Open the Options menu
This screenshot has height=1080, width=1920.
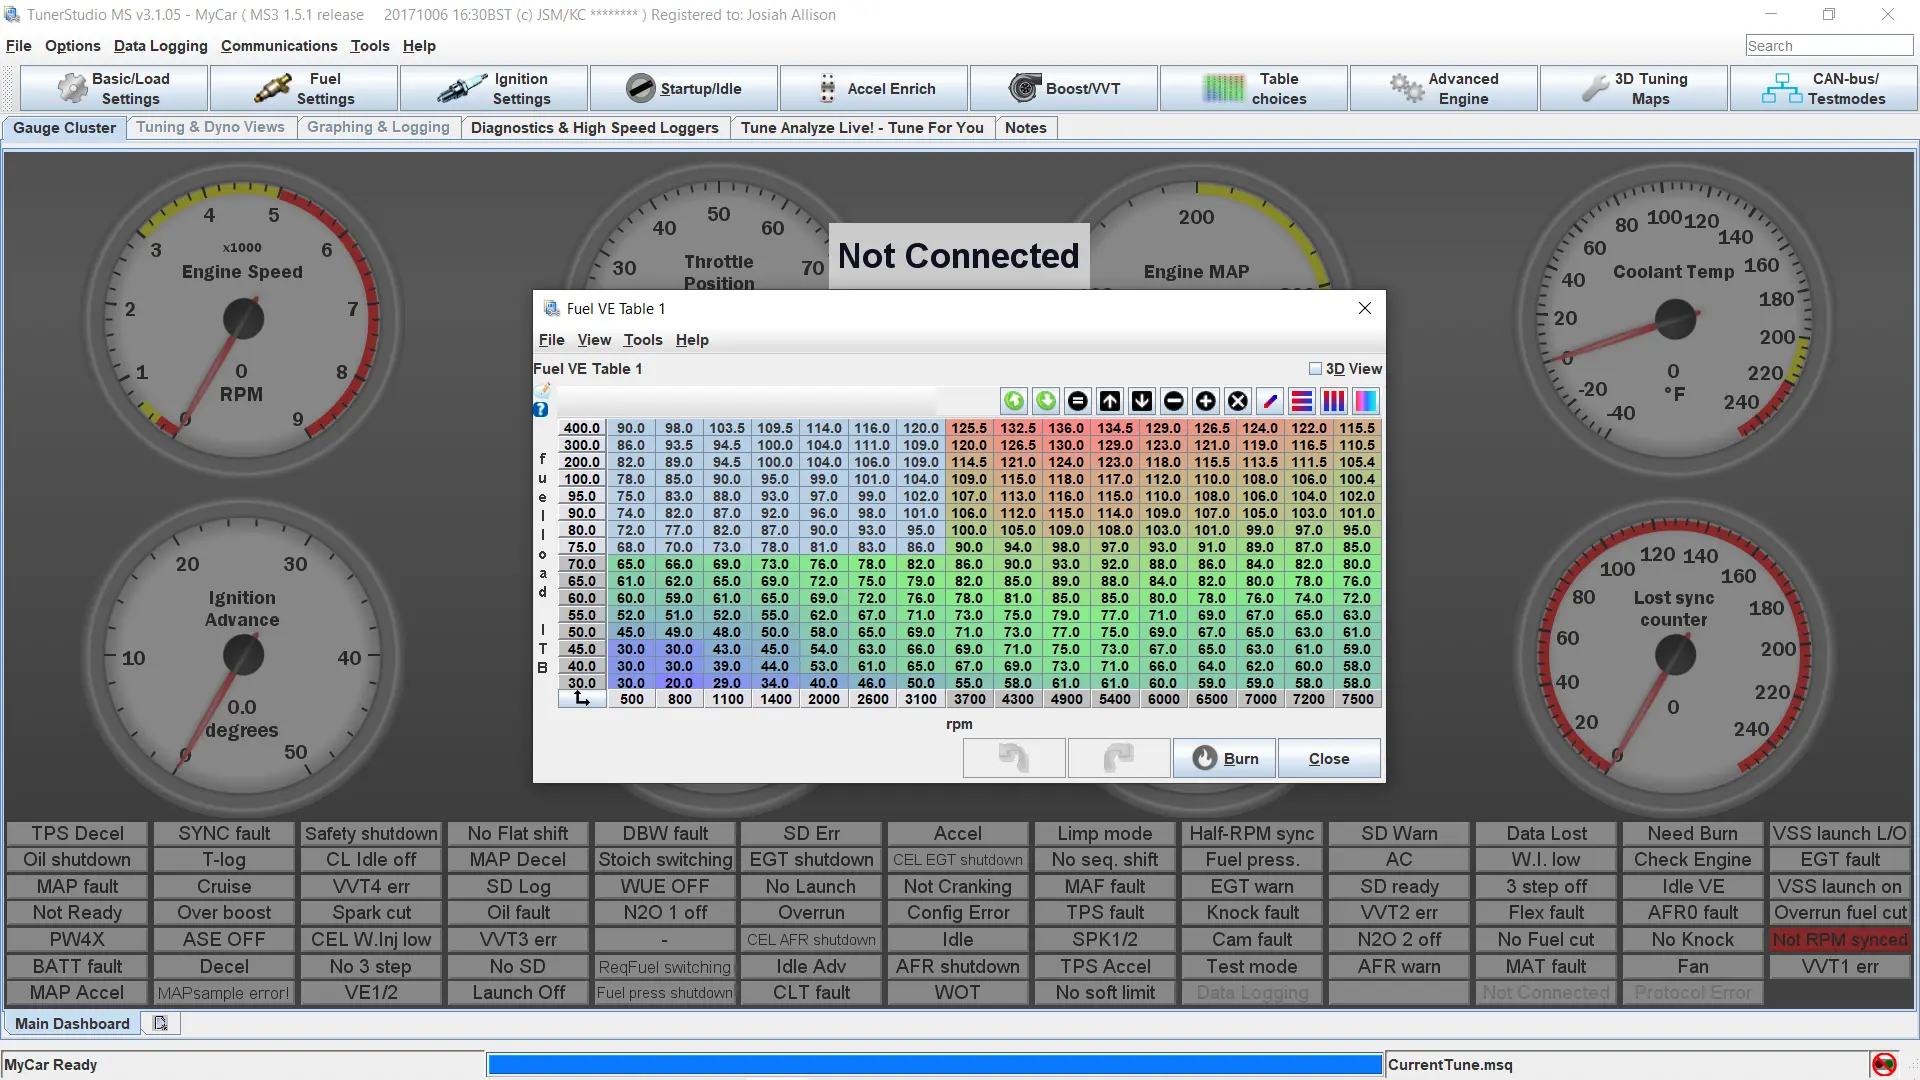pos(72,46)
